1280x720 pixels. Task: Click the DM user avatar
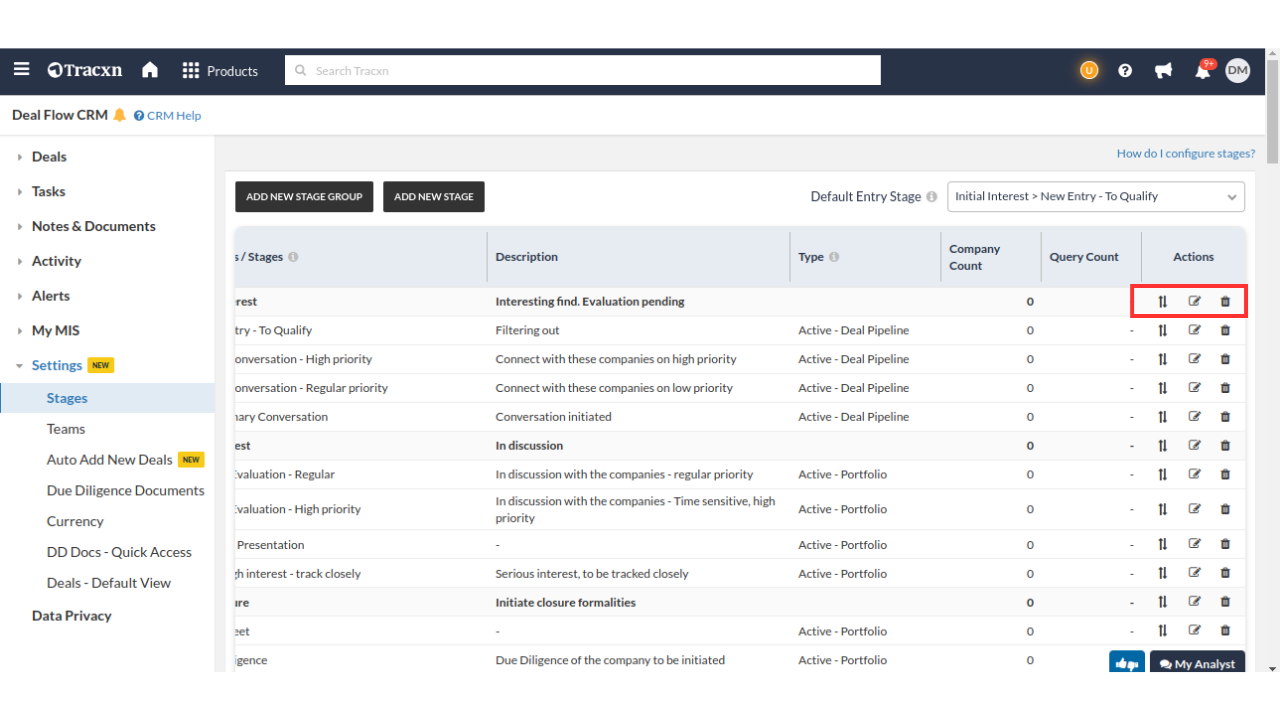1238,70
